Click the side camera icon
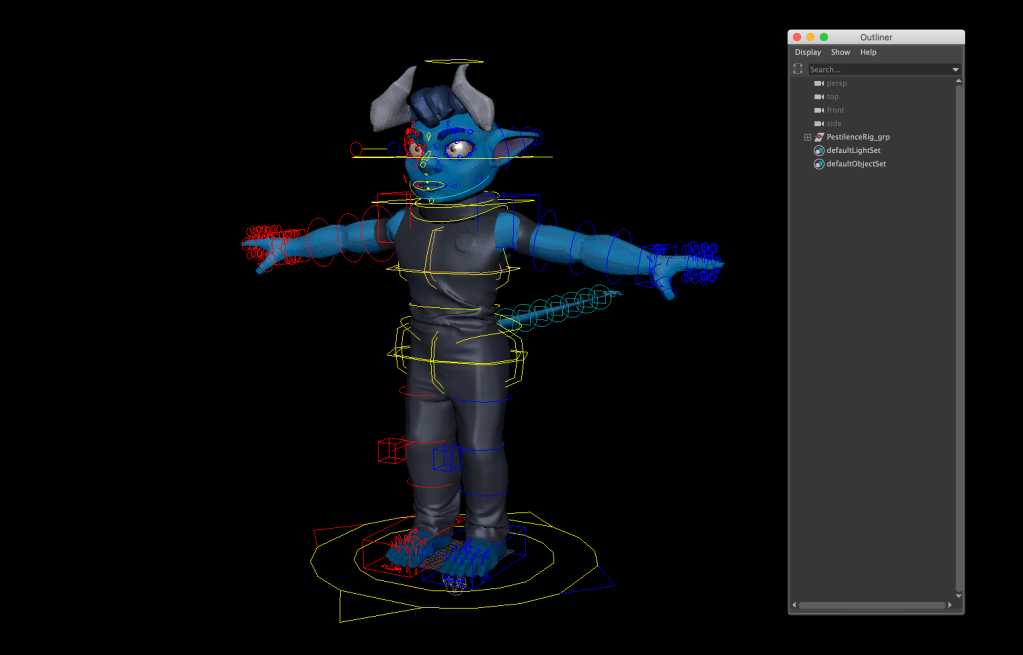This screenshot has width=1023, height=655. coord(819,123)
